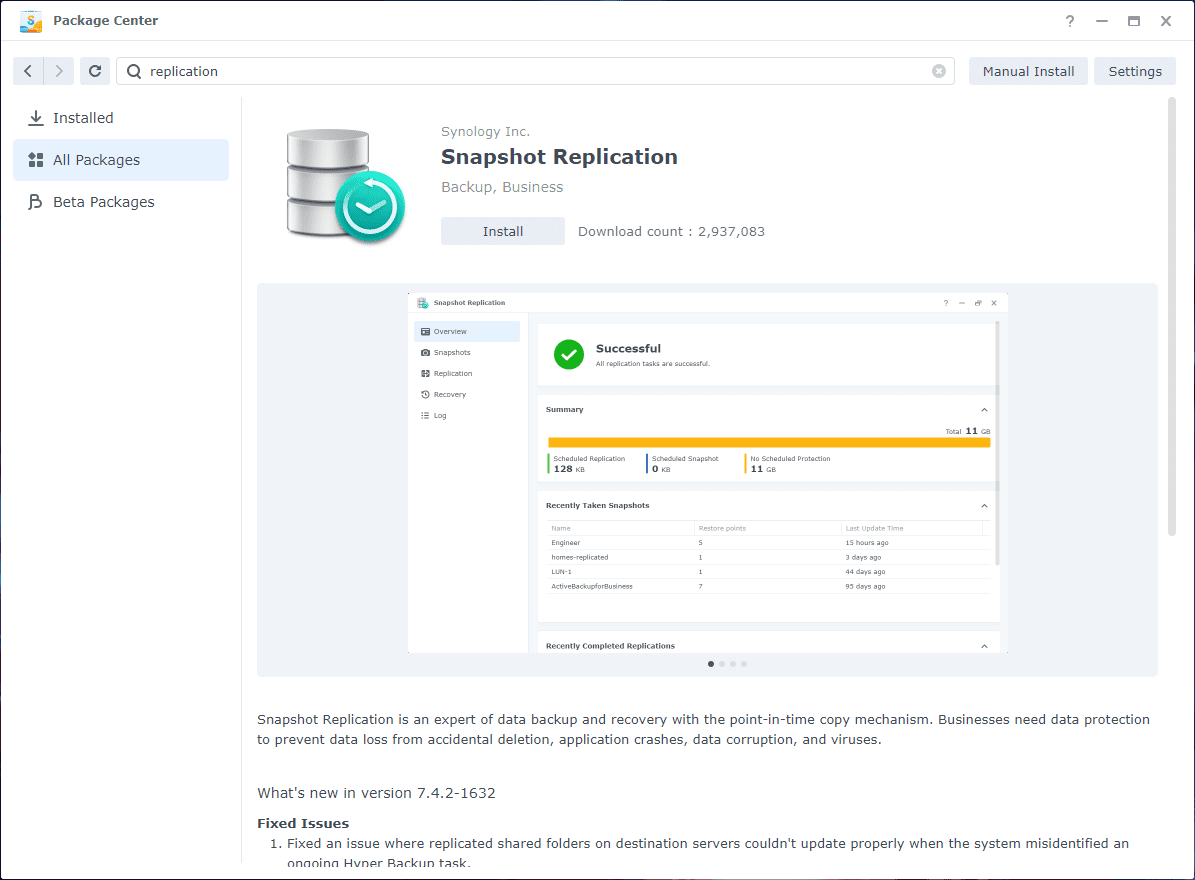
Task: Focus the package search field
Action: 535,71
